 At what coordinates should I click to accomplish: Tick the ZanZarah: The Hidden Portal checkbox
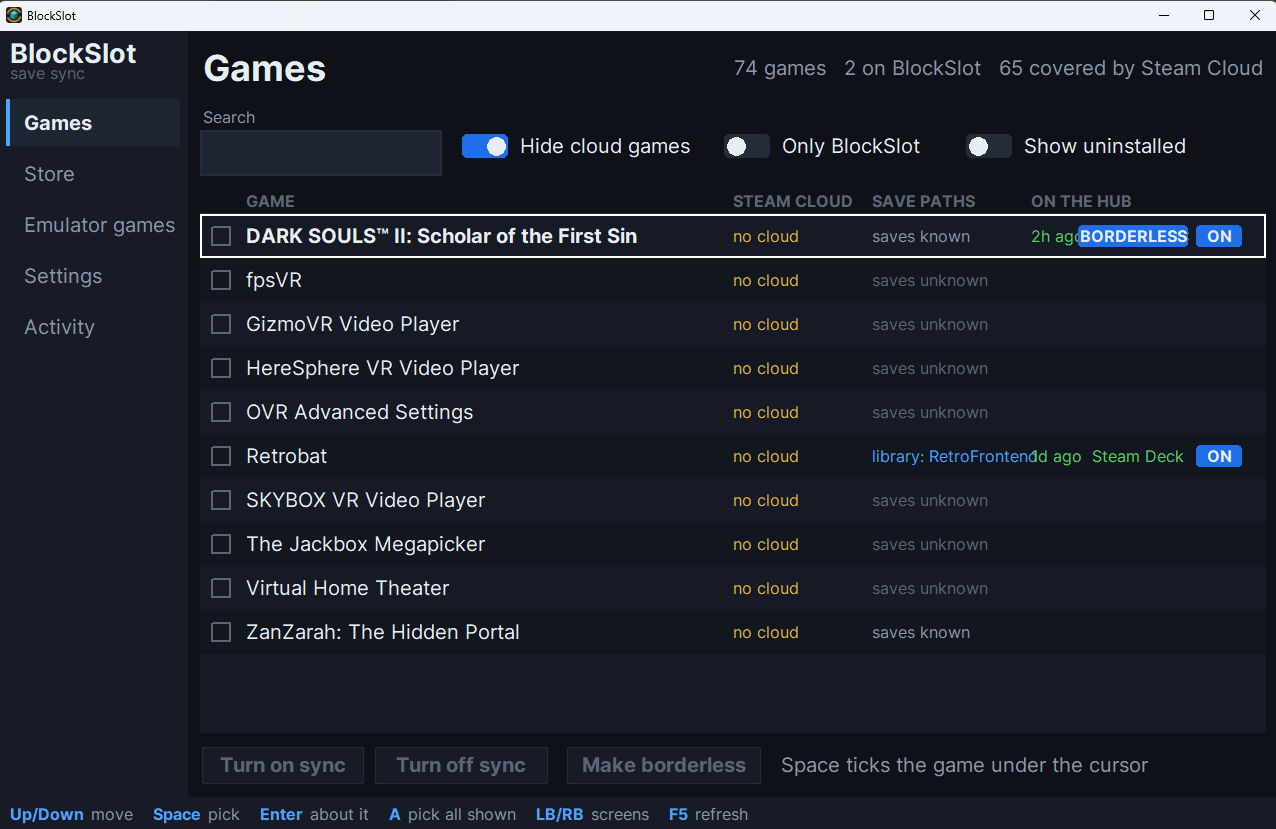pos(221,632)
